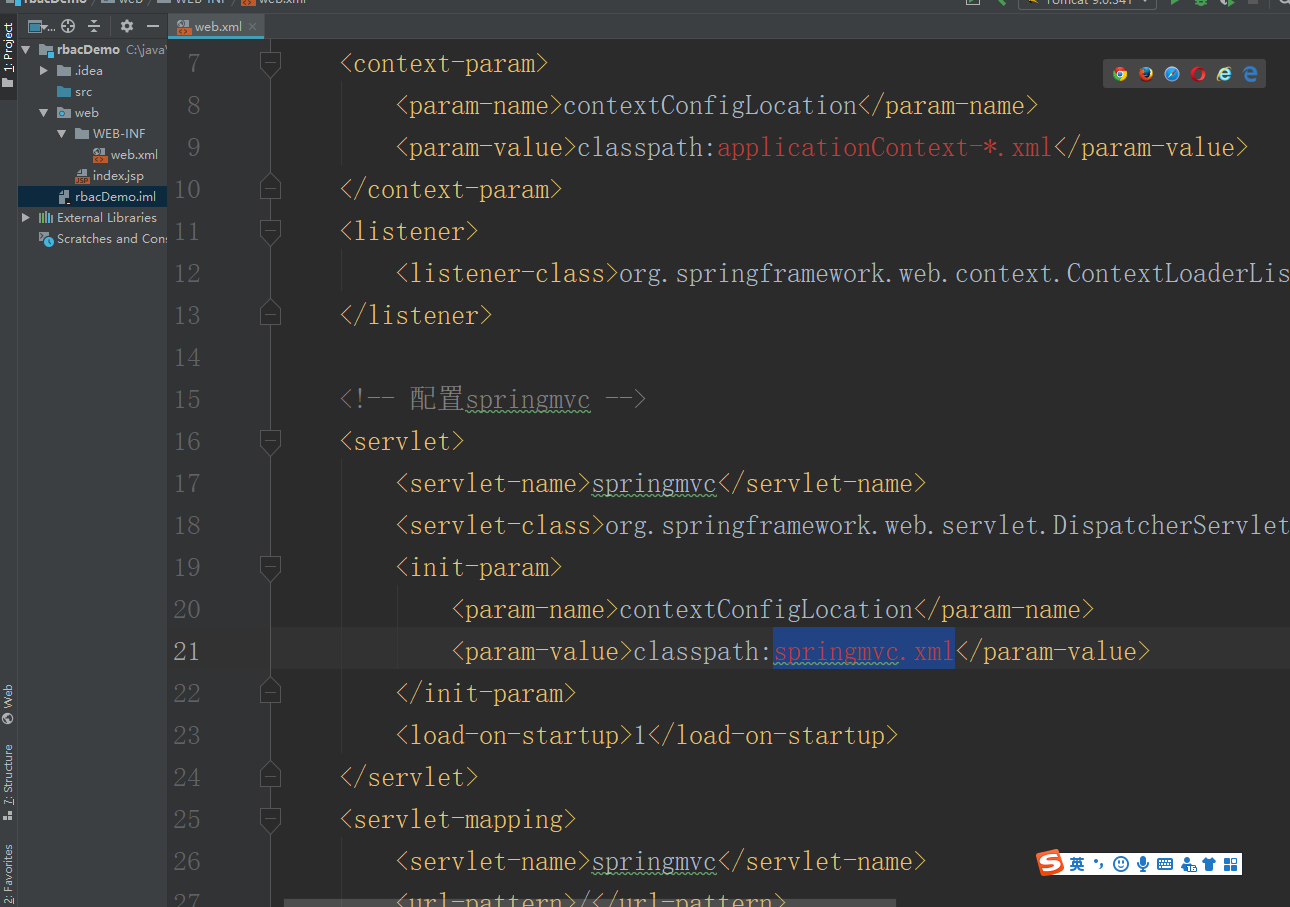Select the src folder
The height and width of the screenshot is (907, 1290).
pyautogui.click(x=83, y=91)
